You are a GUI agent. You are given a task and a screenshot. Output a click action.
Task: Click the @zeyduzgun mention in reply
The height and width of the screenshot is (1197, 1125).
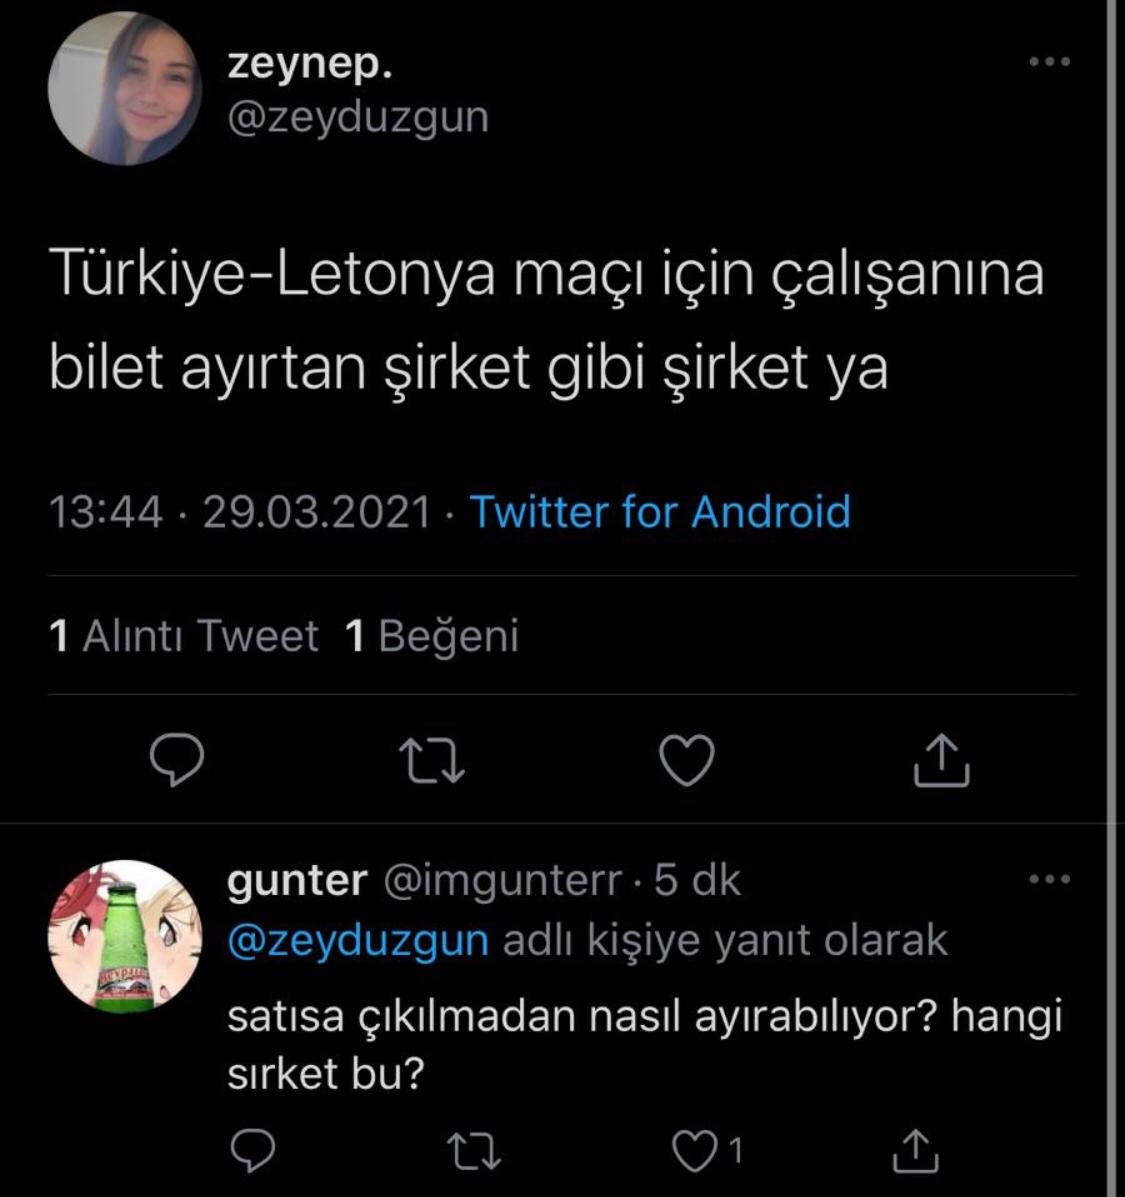pos(358,940)
